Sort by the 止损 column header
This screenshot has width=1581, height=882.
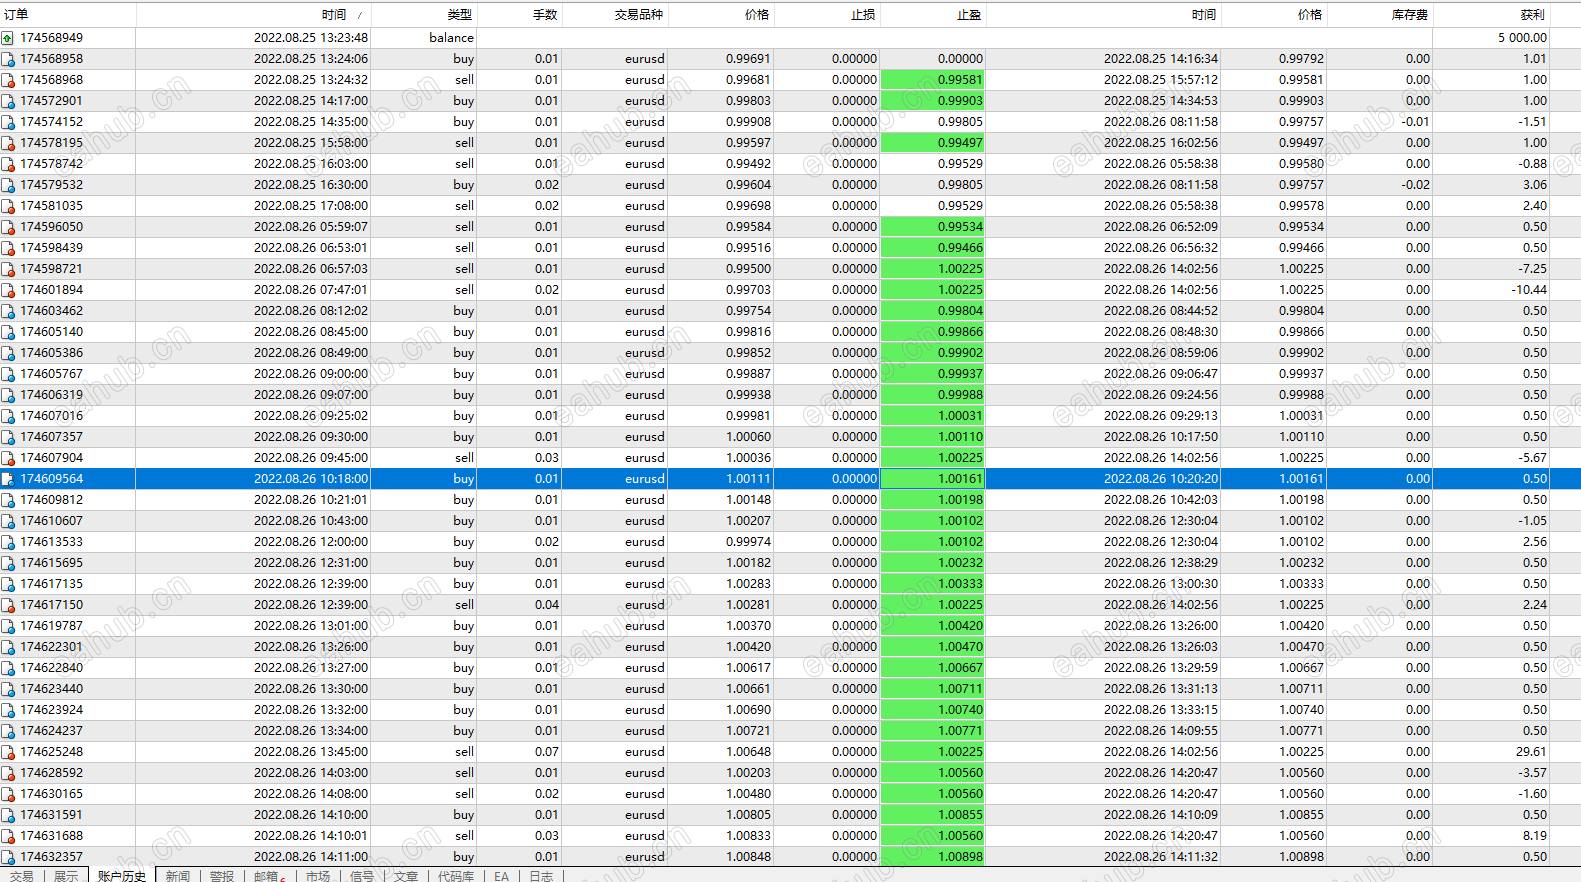tap(827, 15)
